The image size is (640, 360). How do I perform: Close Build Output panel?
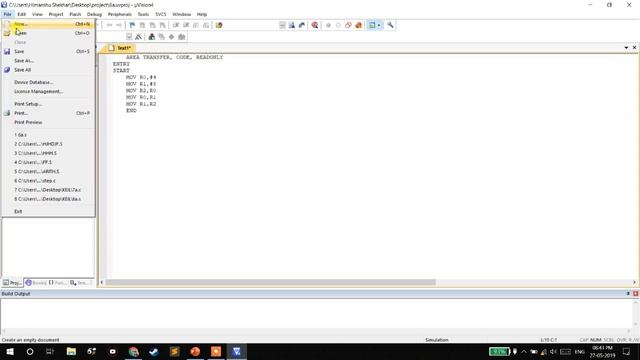coord(636,294)
